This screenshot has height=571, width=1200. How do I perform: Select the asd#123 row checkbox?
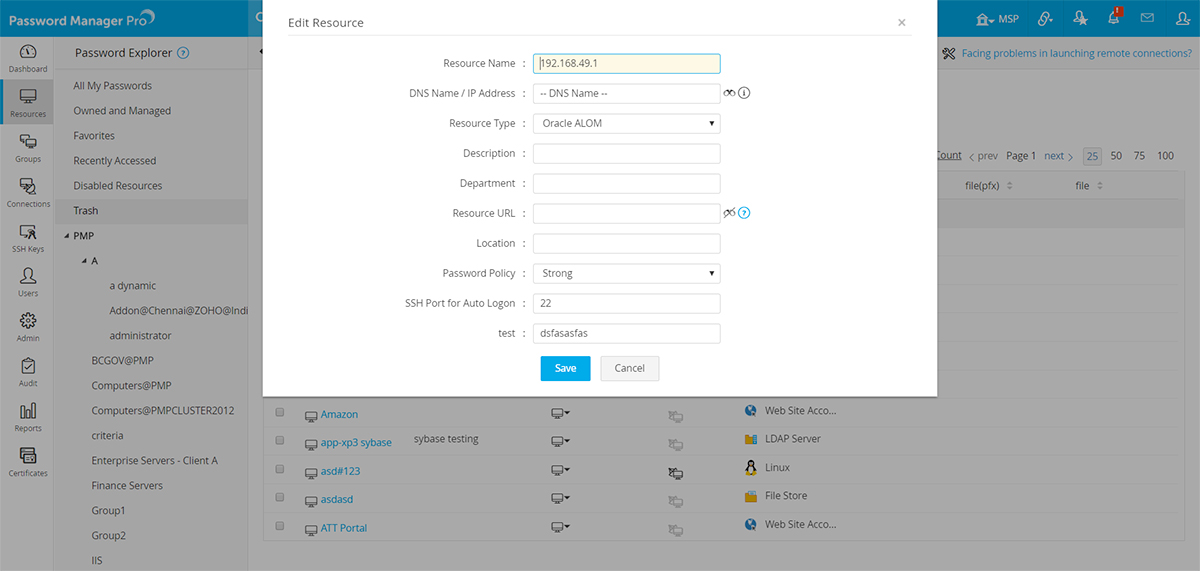point(280,470)
